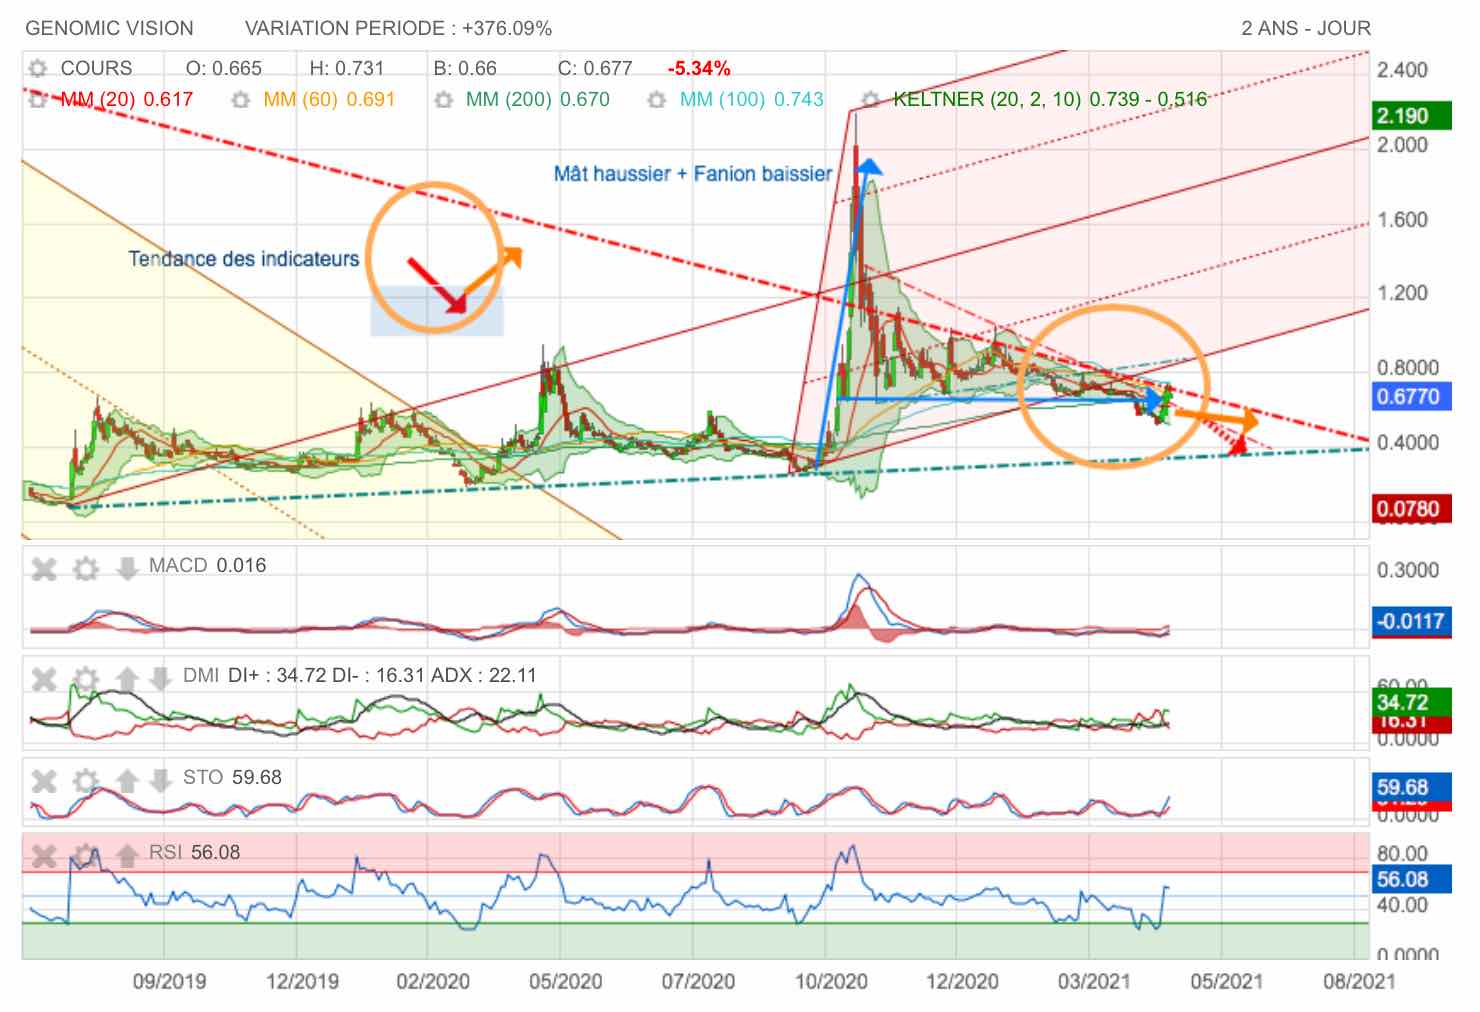Viewport: 1480px width, 1012px height.
Task: Click the B: 0.66 low value
Action: (x=465, y=68)
